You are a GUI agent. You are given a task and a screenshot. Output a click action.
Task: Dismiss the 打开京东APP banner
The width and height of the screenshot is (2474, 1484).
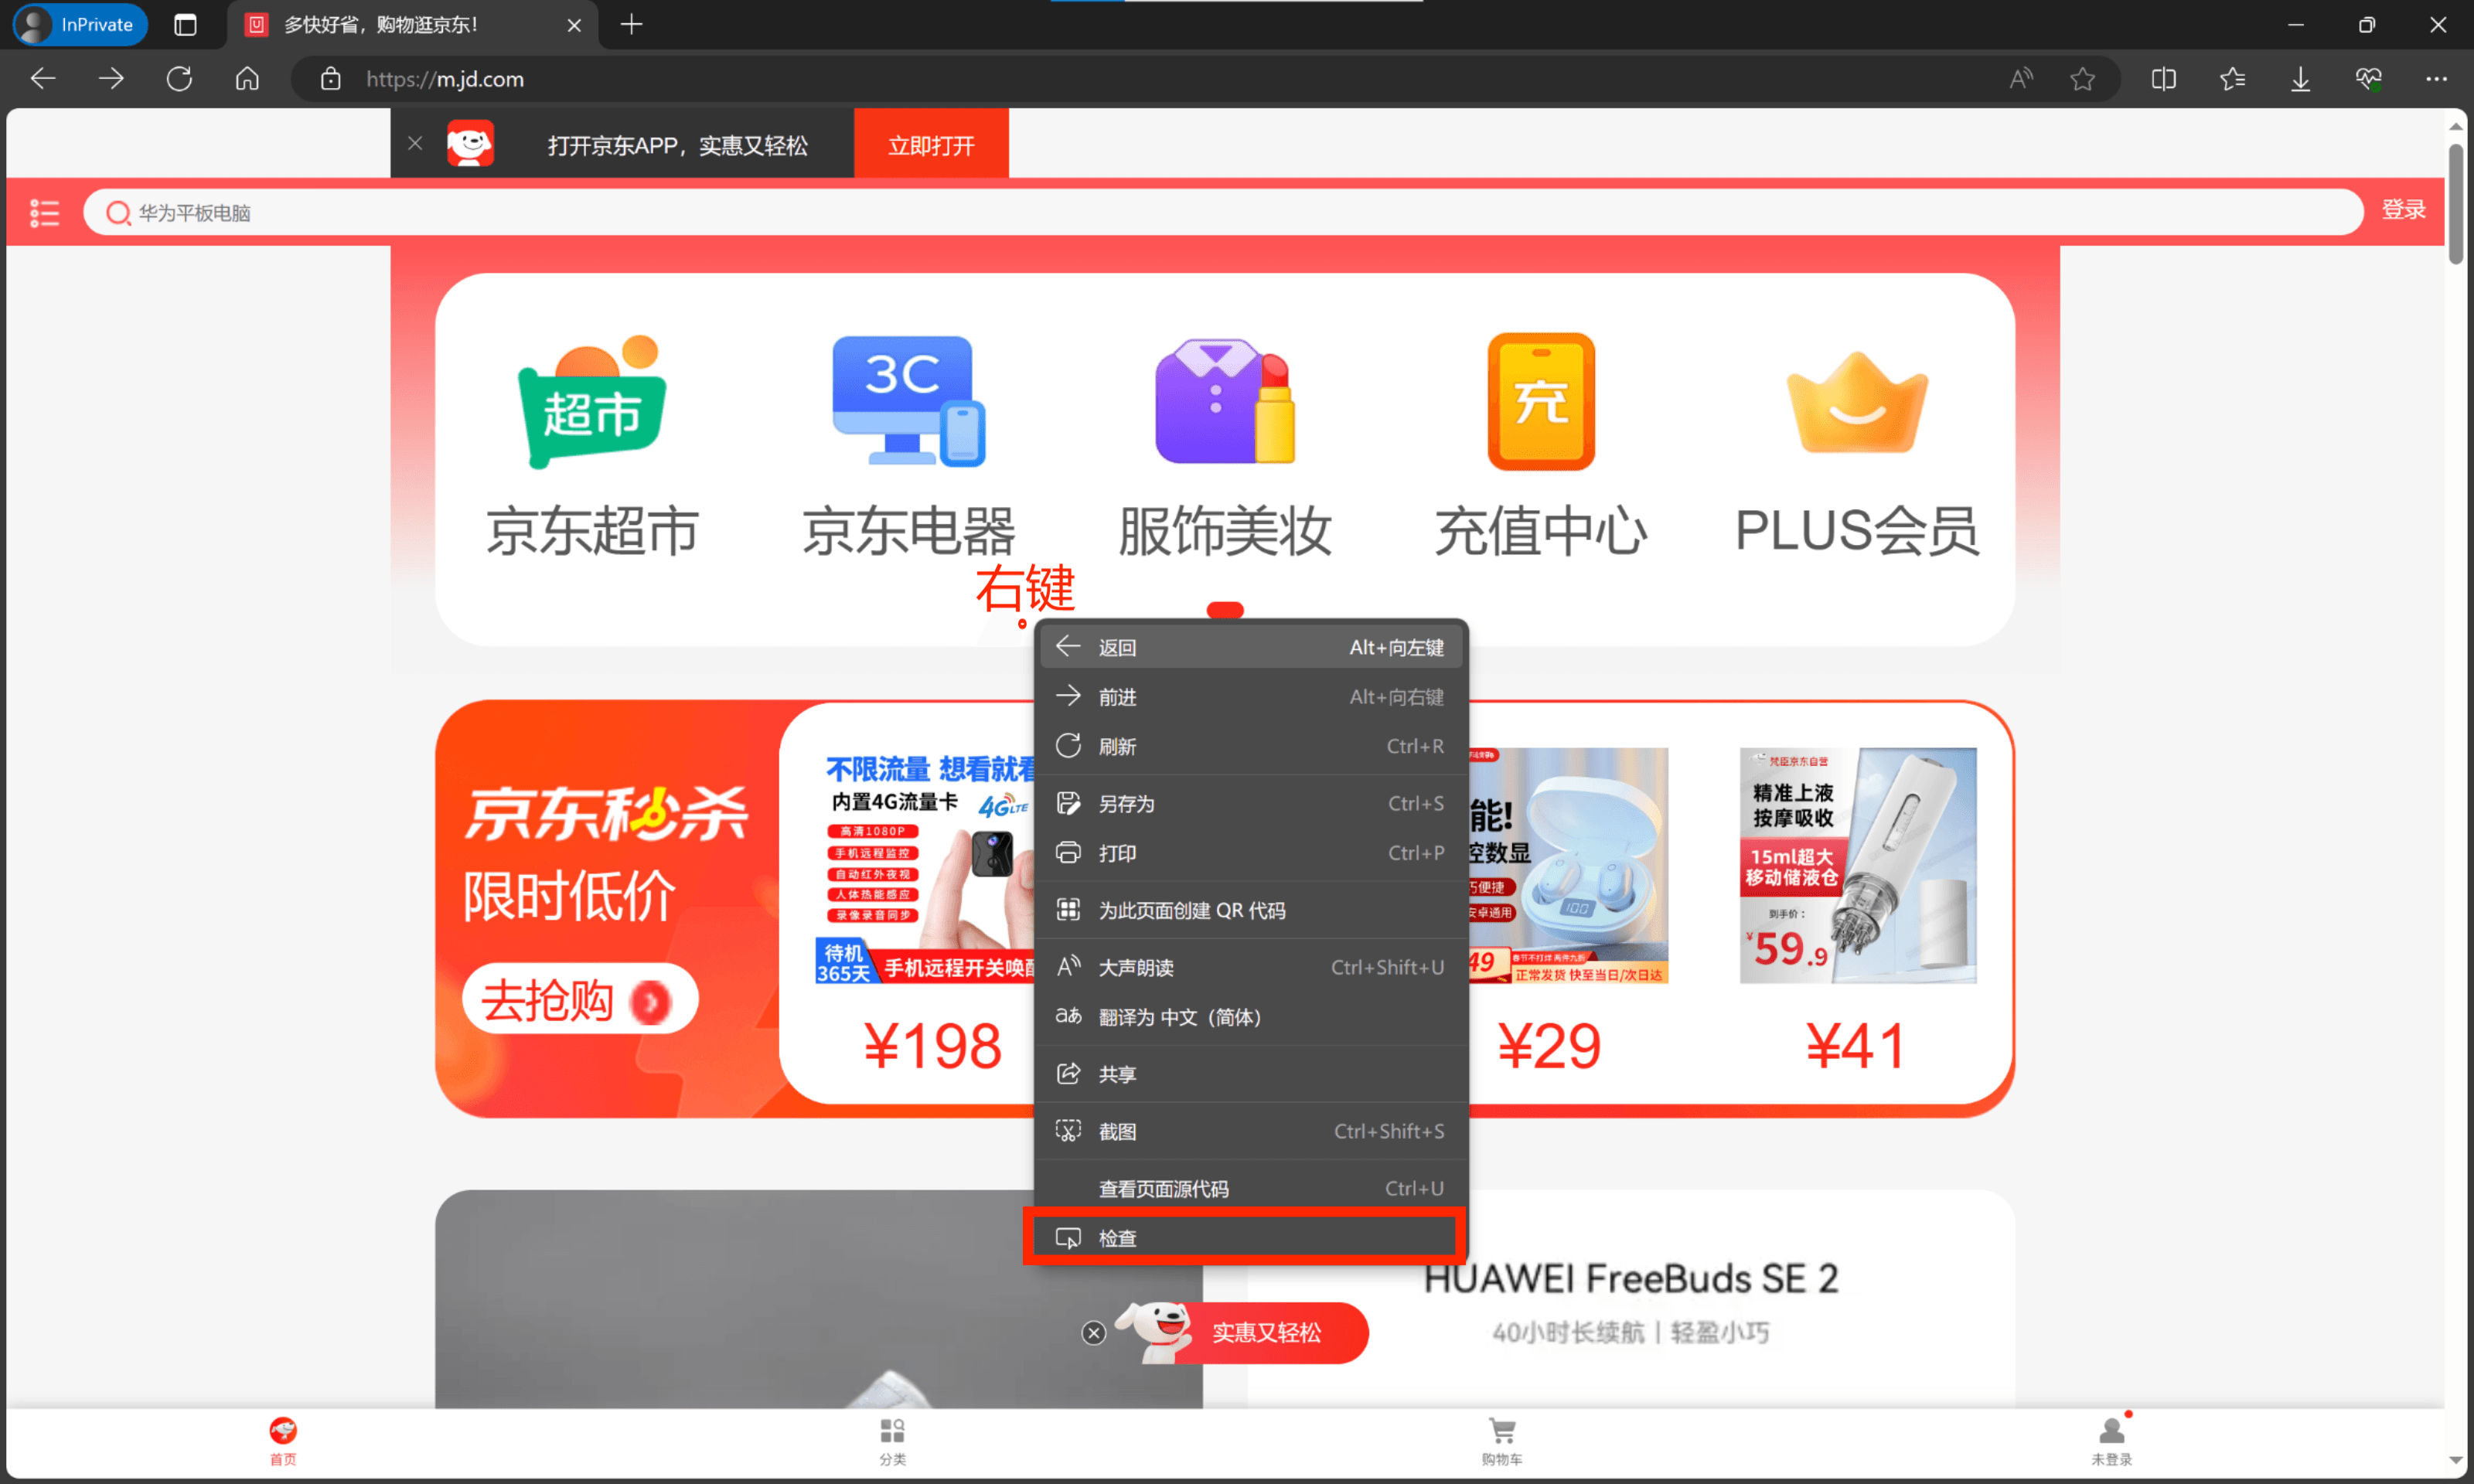[x=415, y=144]
